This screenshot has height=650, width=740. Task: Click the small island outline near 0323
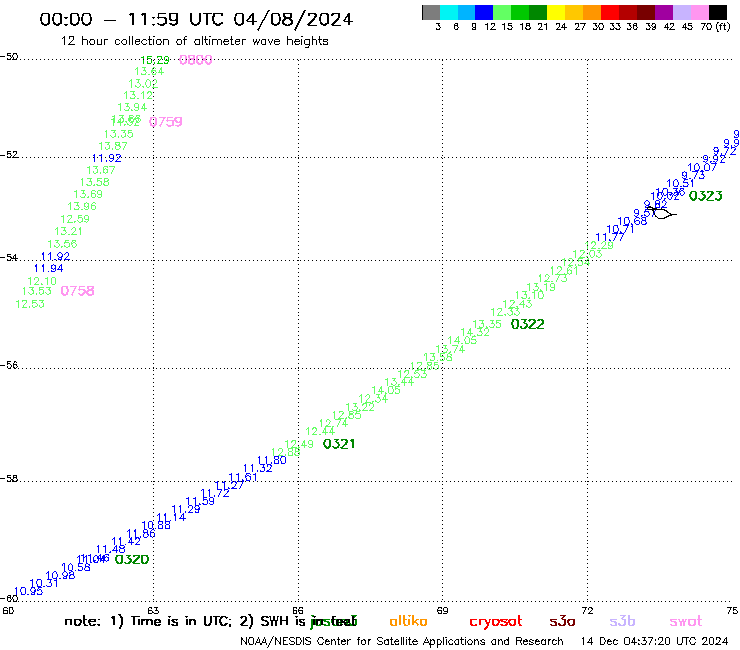[x=662, y=213]
